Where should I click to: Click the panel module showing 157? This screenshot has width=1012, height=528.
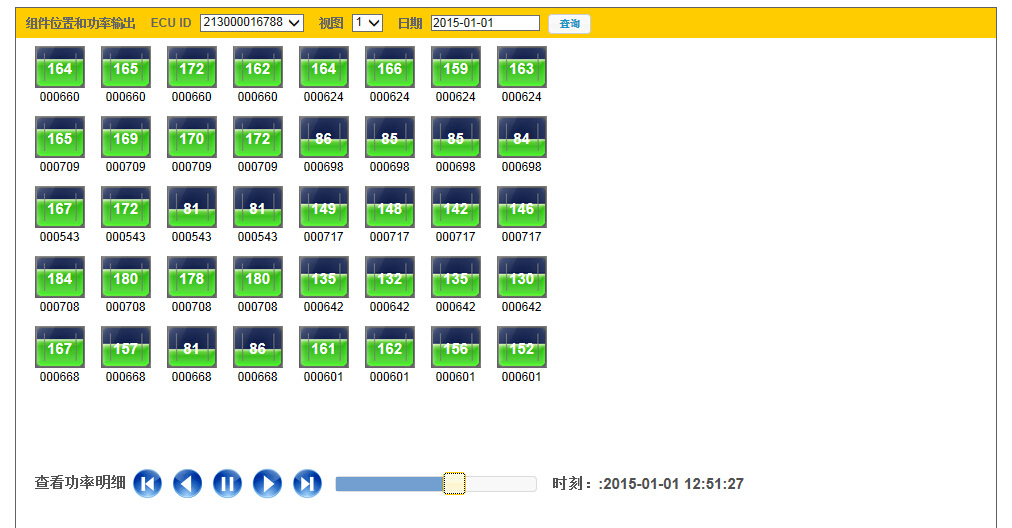tap(126, 348)
